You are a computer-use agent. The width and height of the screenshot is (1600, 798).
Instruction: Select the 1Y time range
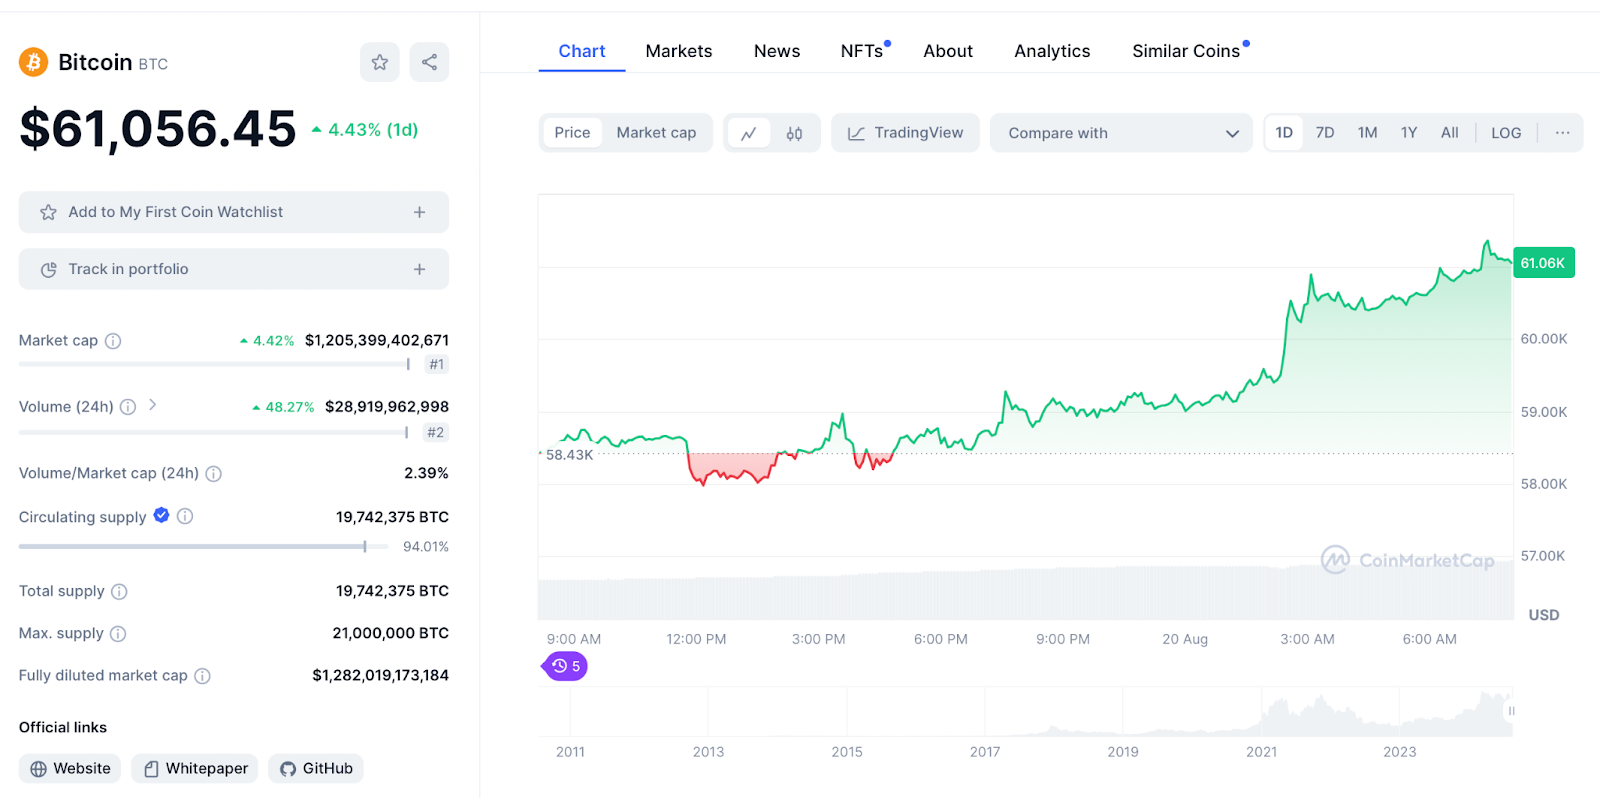(x=1409, y=133)
